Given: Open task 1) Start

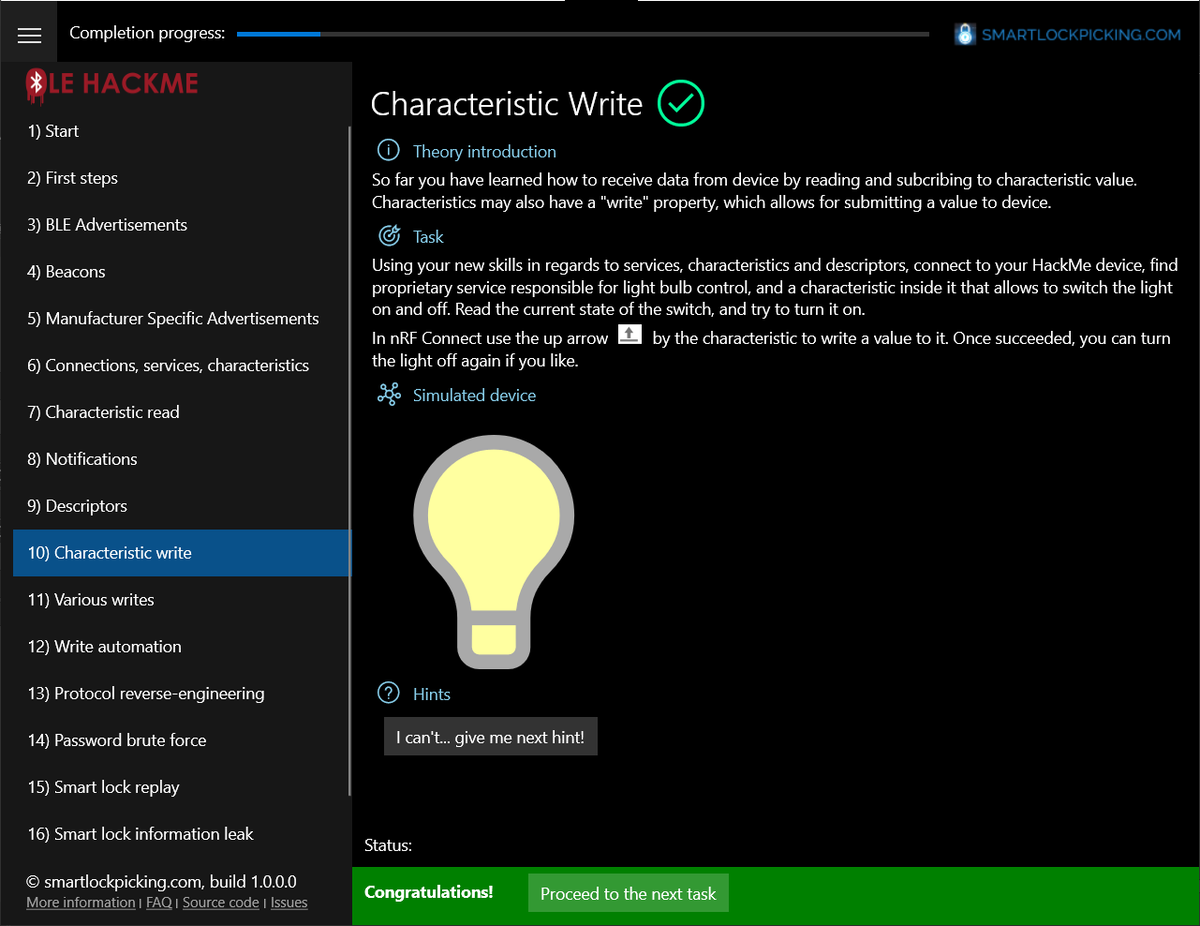Looking at the screenshot, I should (181, 131).
